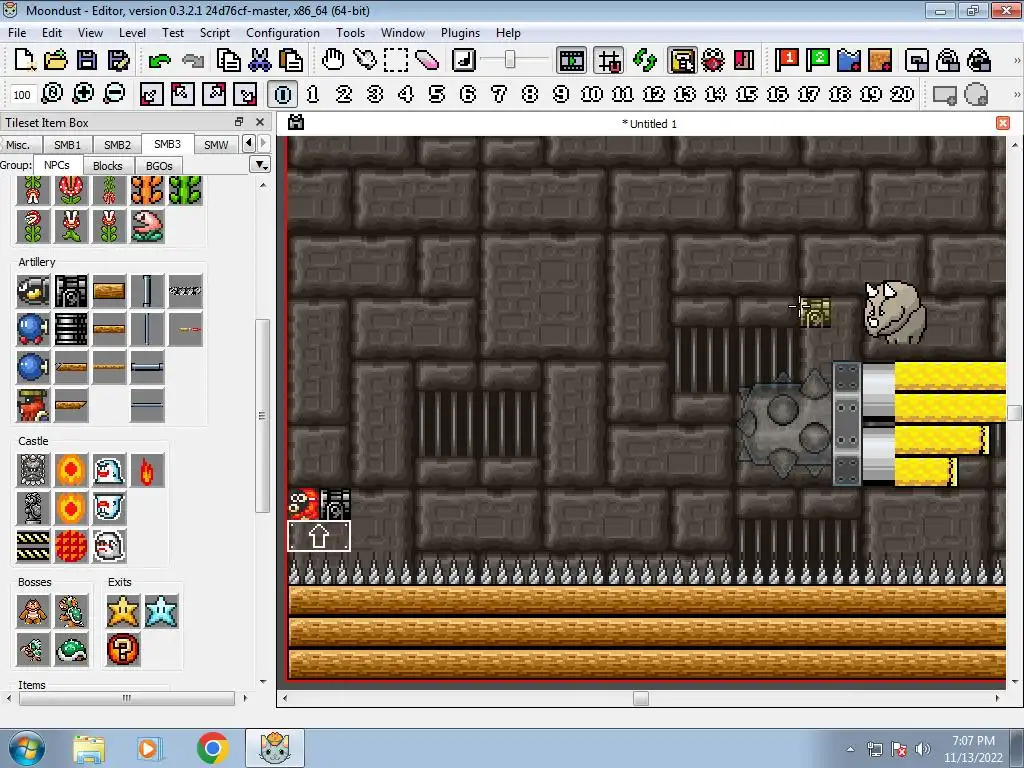Switch to section 20
The width and height of the screenshot is (1024, 768).
click(x=902, y=94)
